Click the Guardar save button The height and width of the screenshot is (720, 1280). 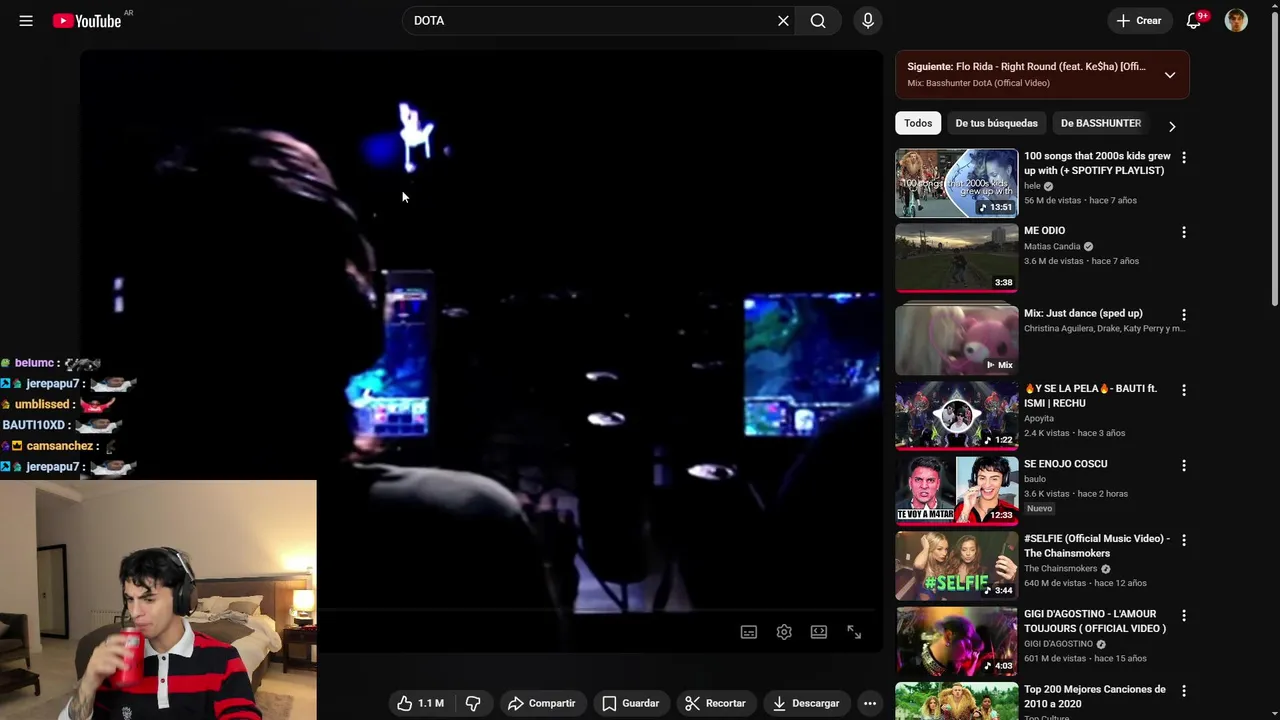pos(630,703)
